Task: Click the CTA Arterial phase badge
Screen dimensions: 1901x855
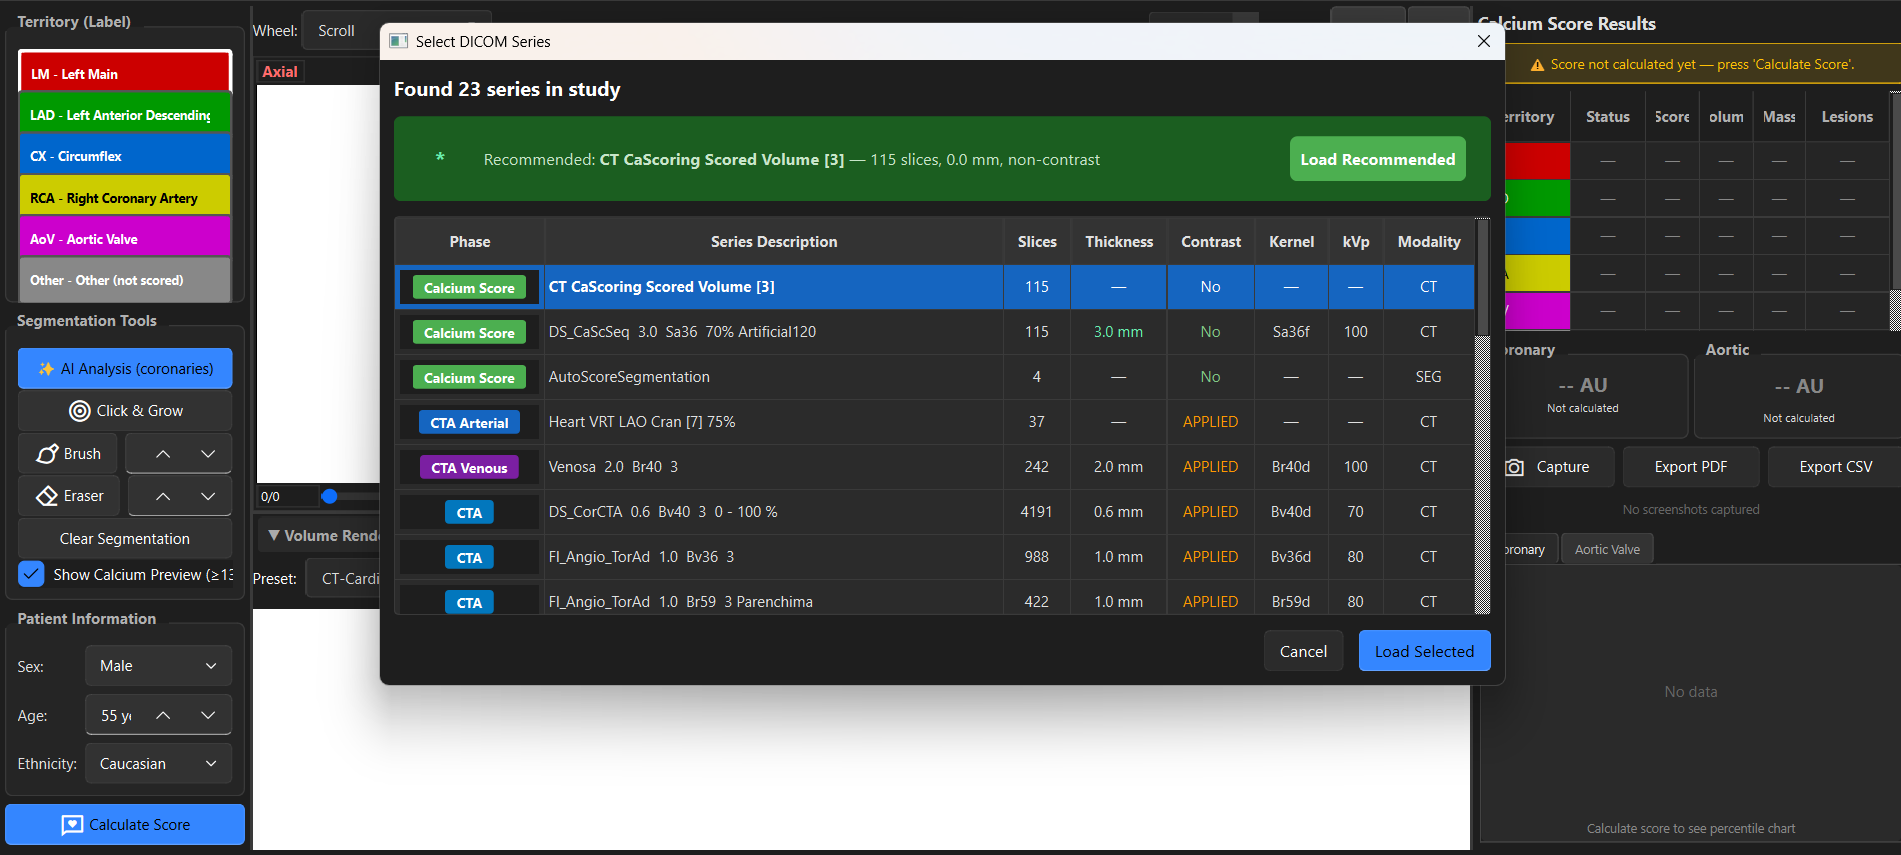Action: pos(469,423)
